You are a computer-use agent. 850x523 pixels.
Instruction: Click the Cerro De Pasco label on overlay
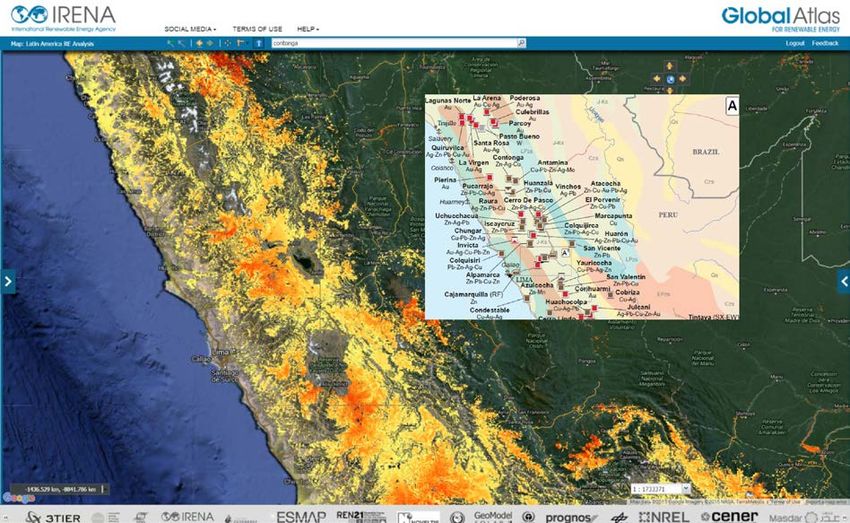[x=529, y=200]
